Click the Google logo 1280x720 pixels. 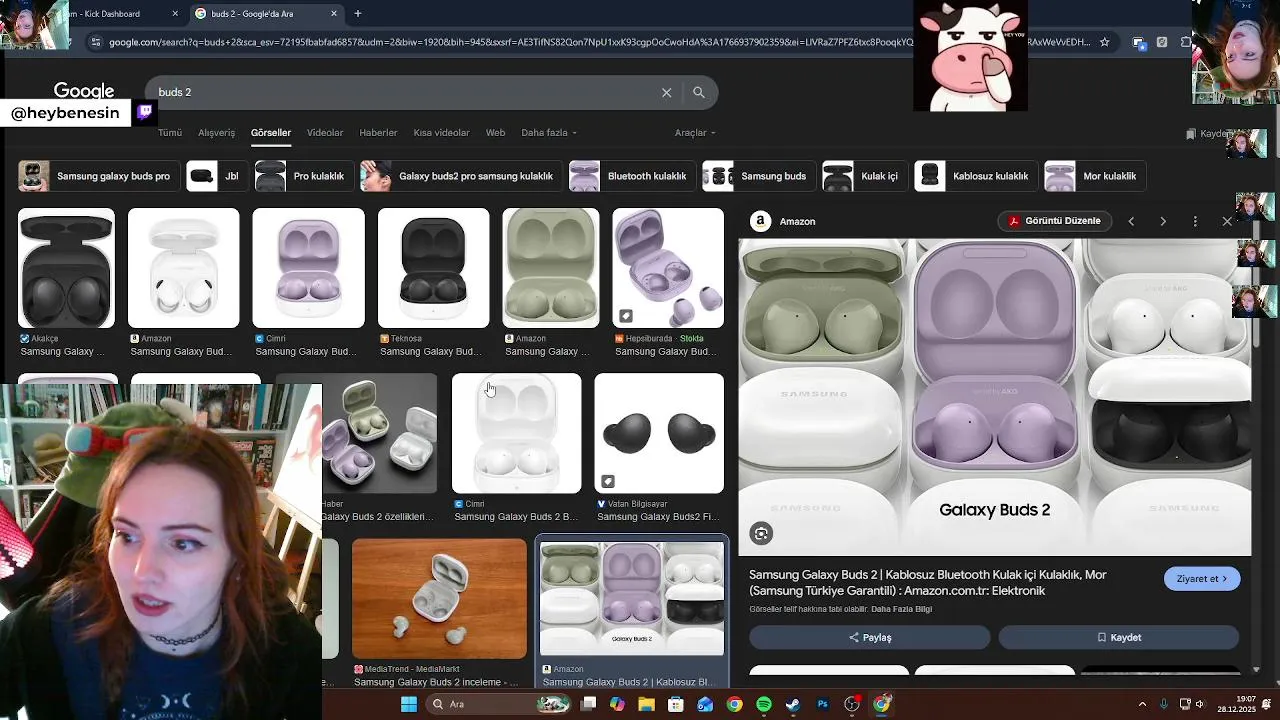point(84,91)
